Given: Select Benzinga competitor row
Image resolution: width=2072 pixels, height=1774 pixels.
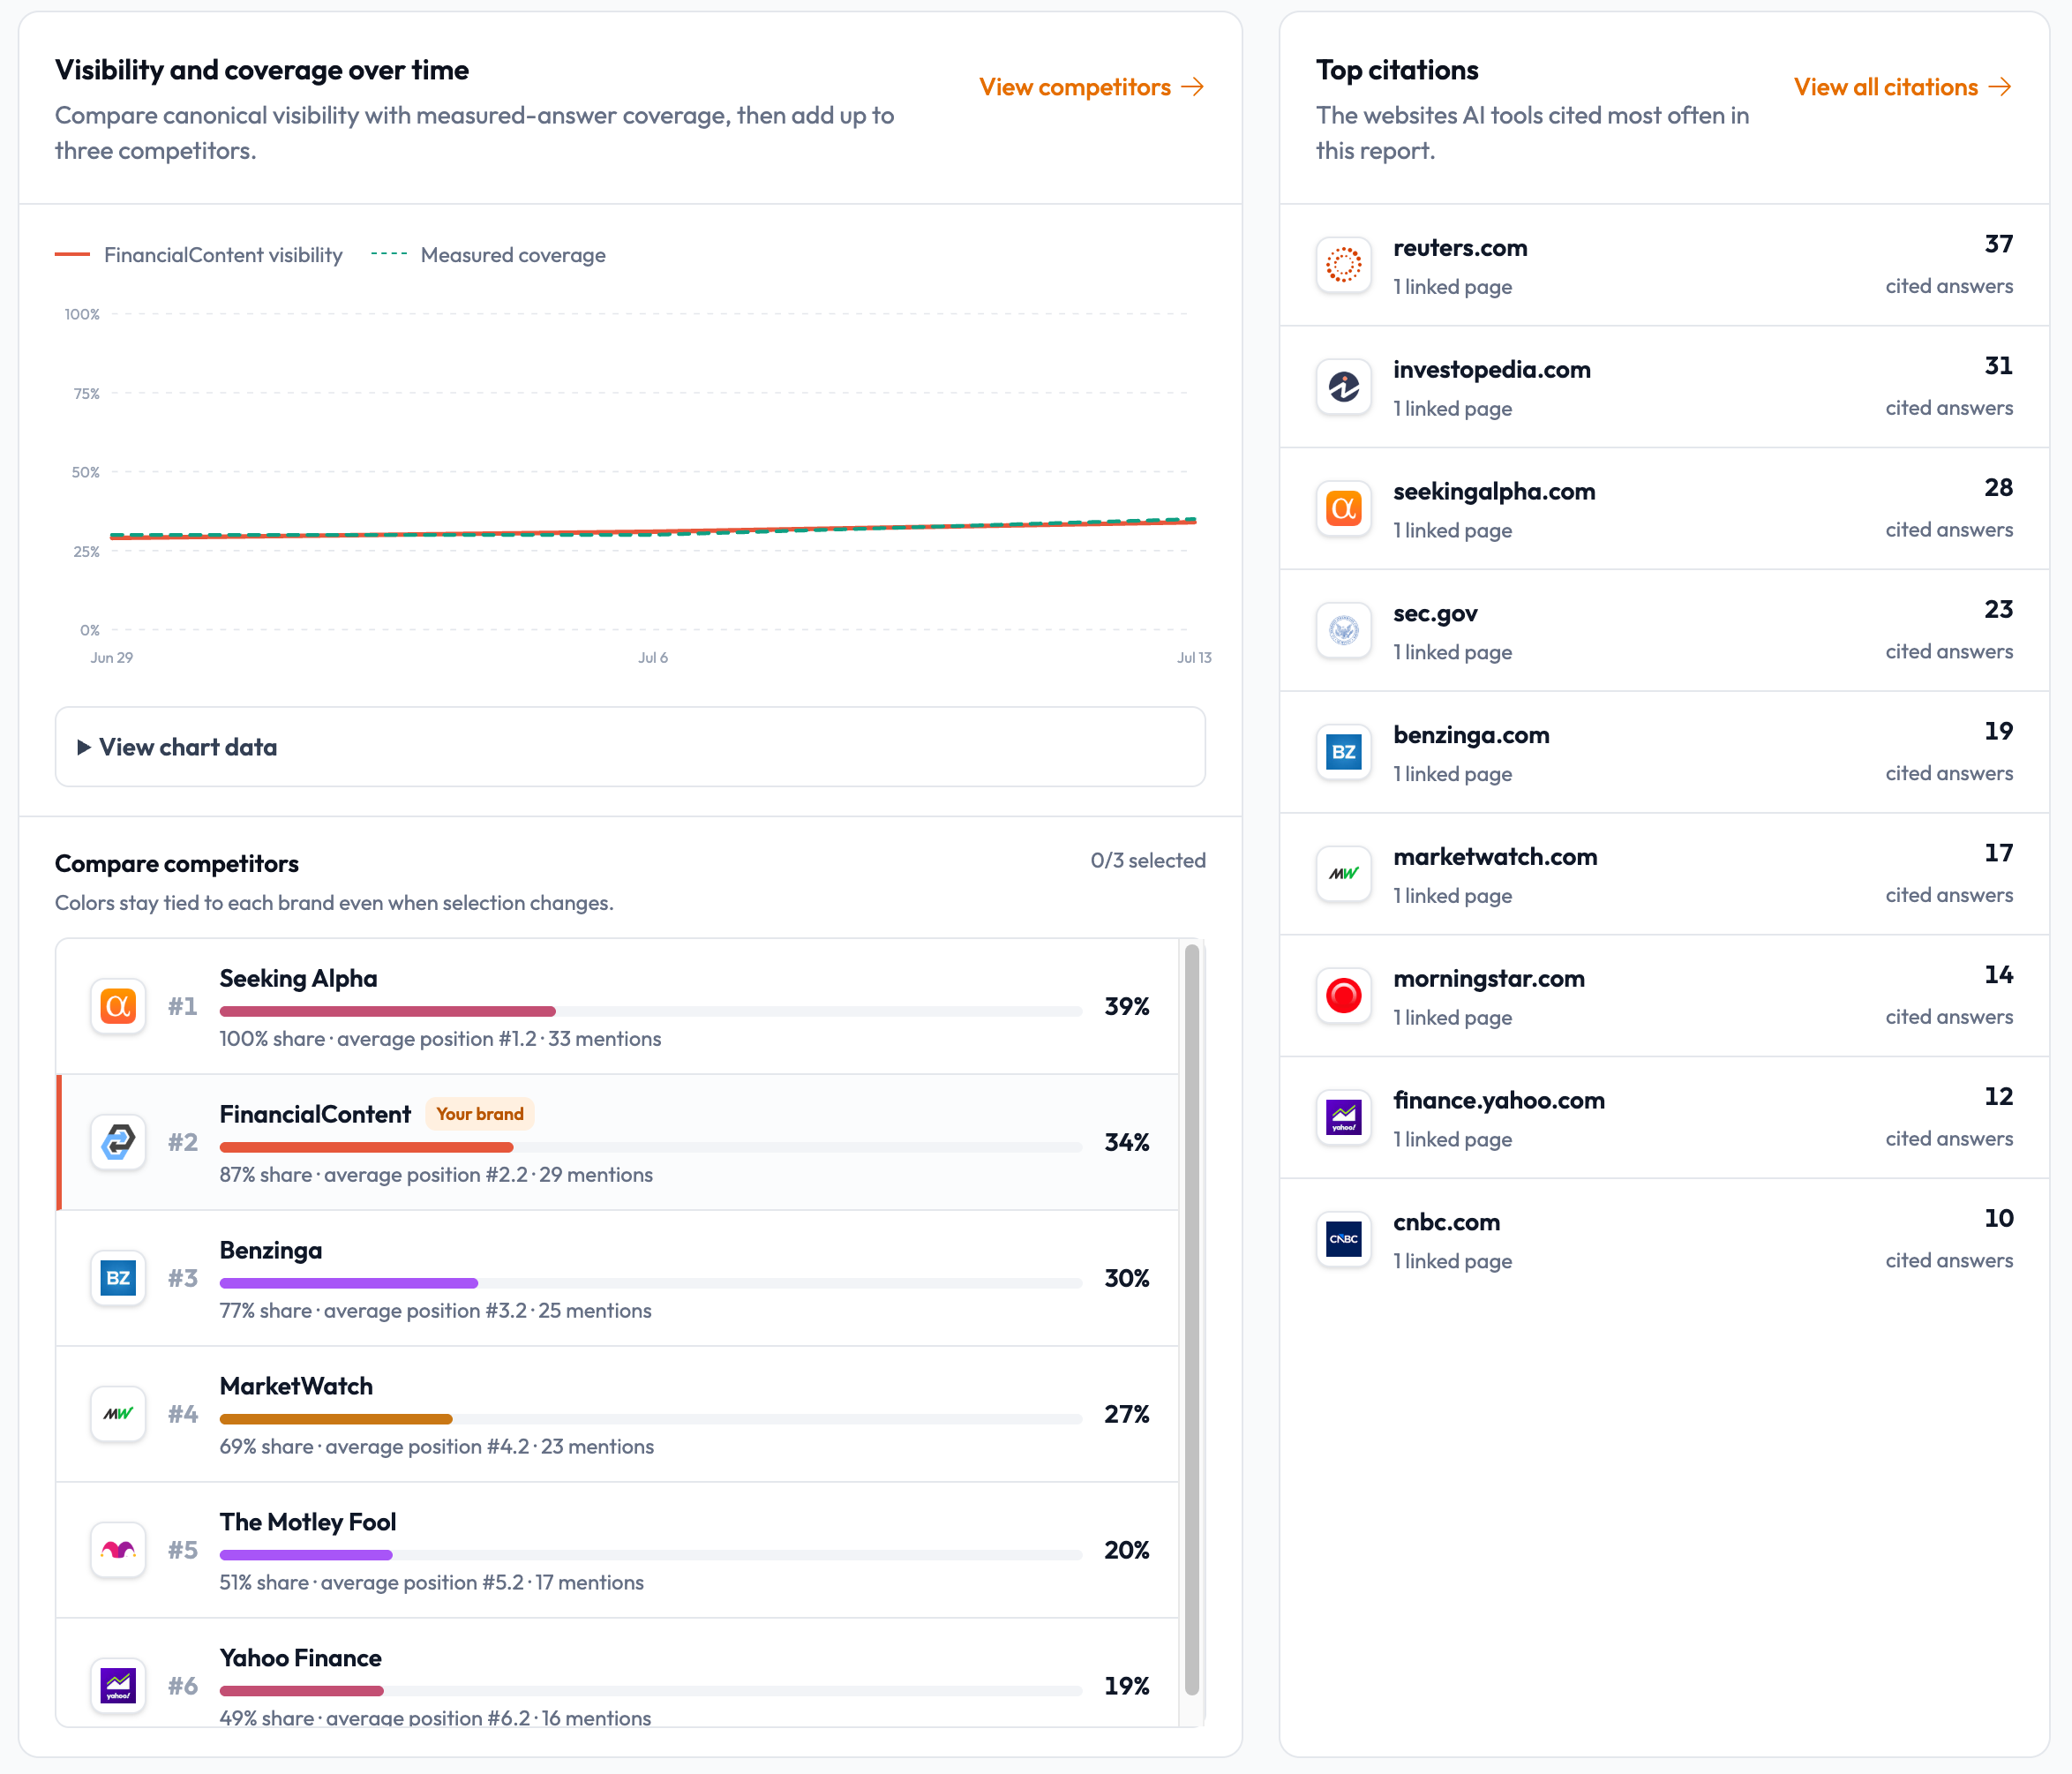Looking at the screenshot, I should (617, 1278).
